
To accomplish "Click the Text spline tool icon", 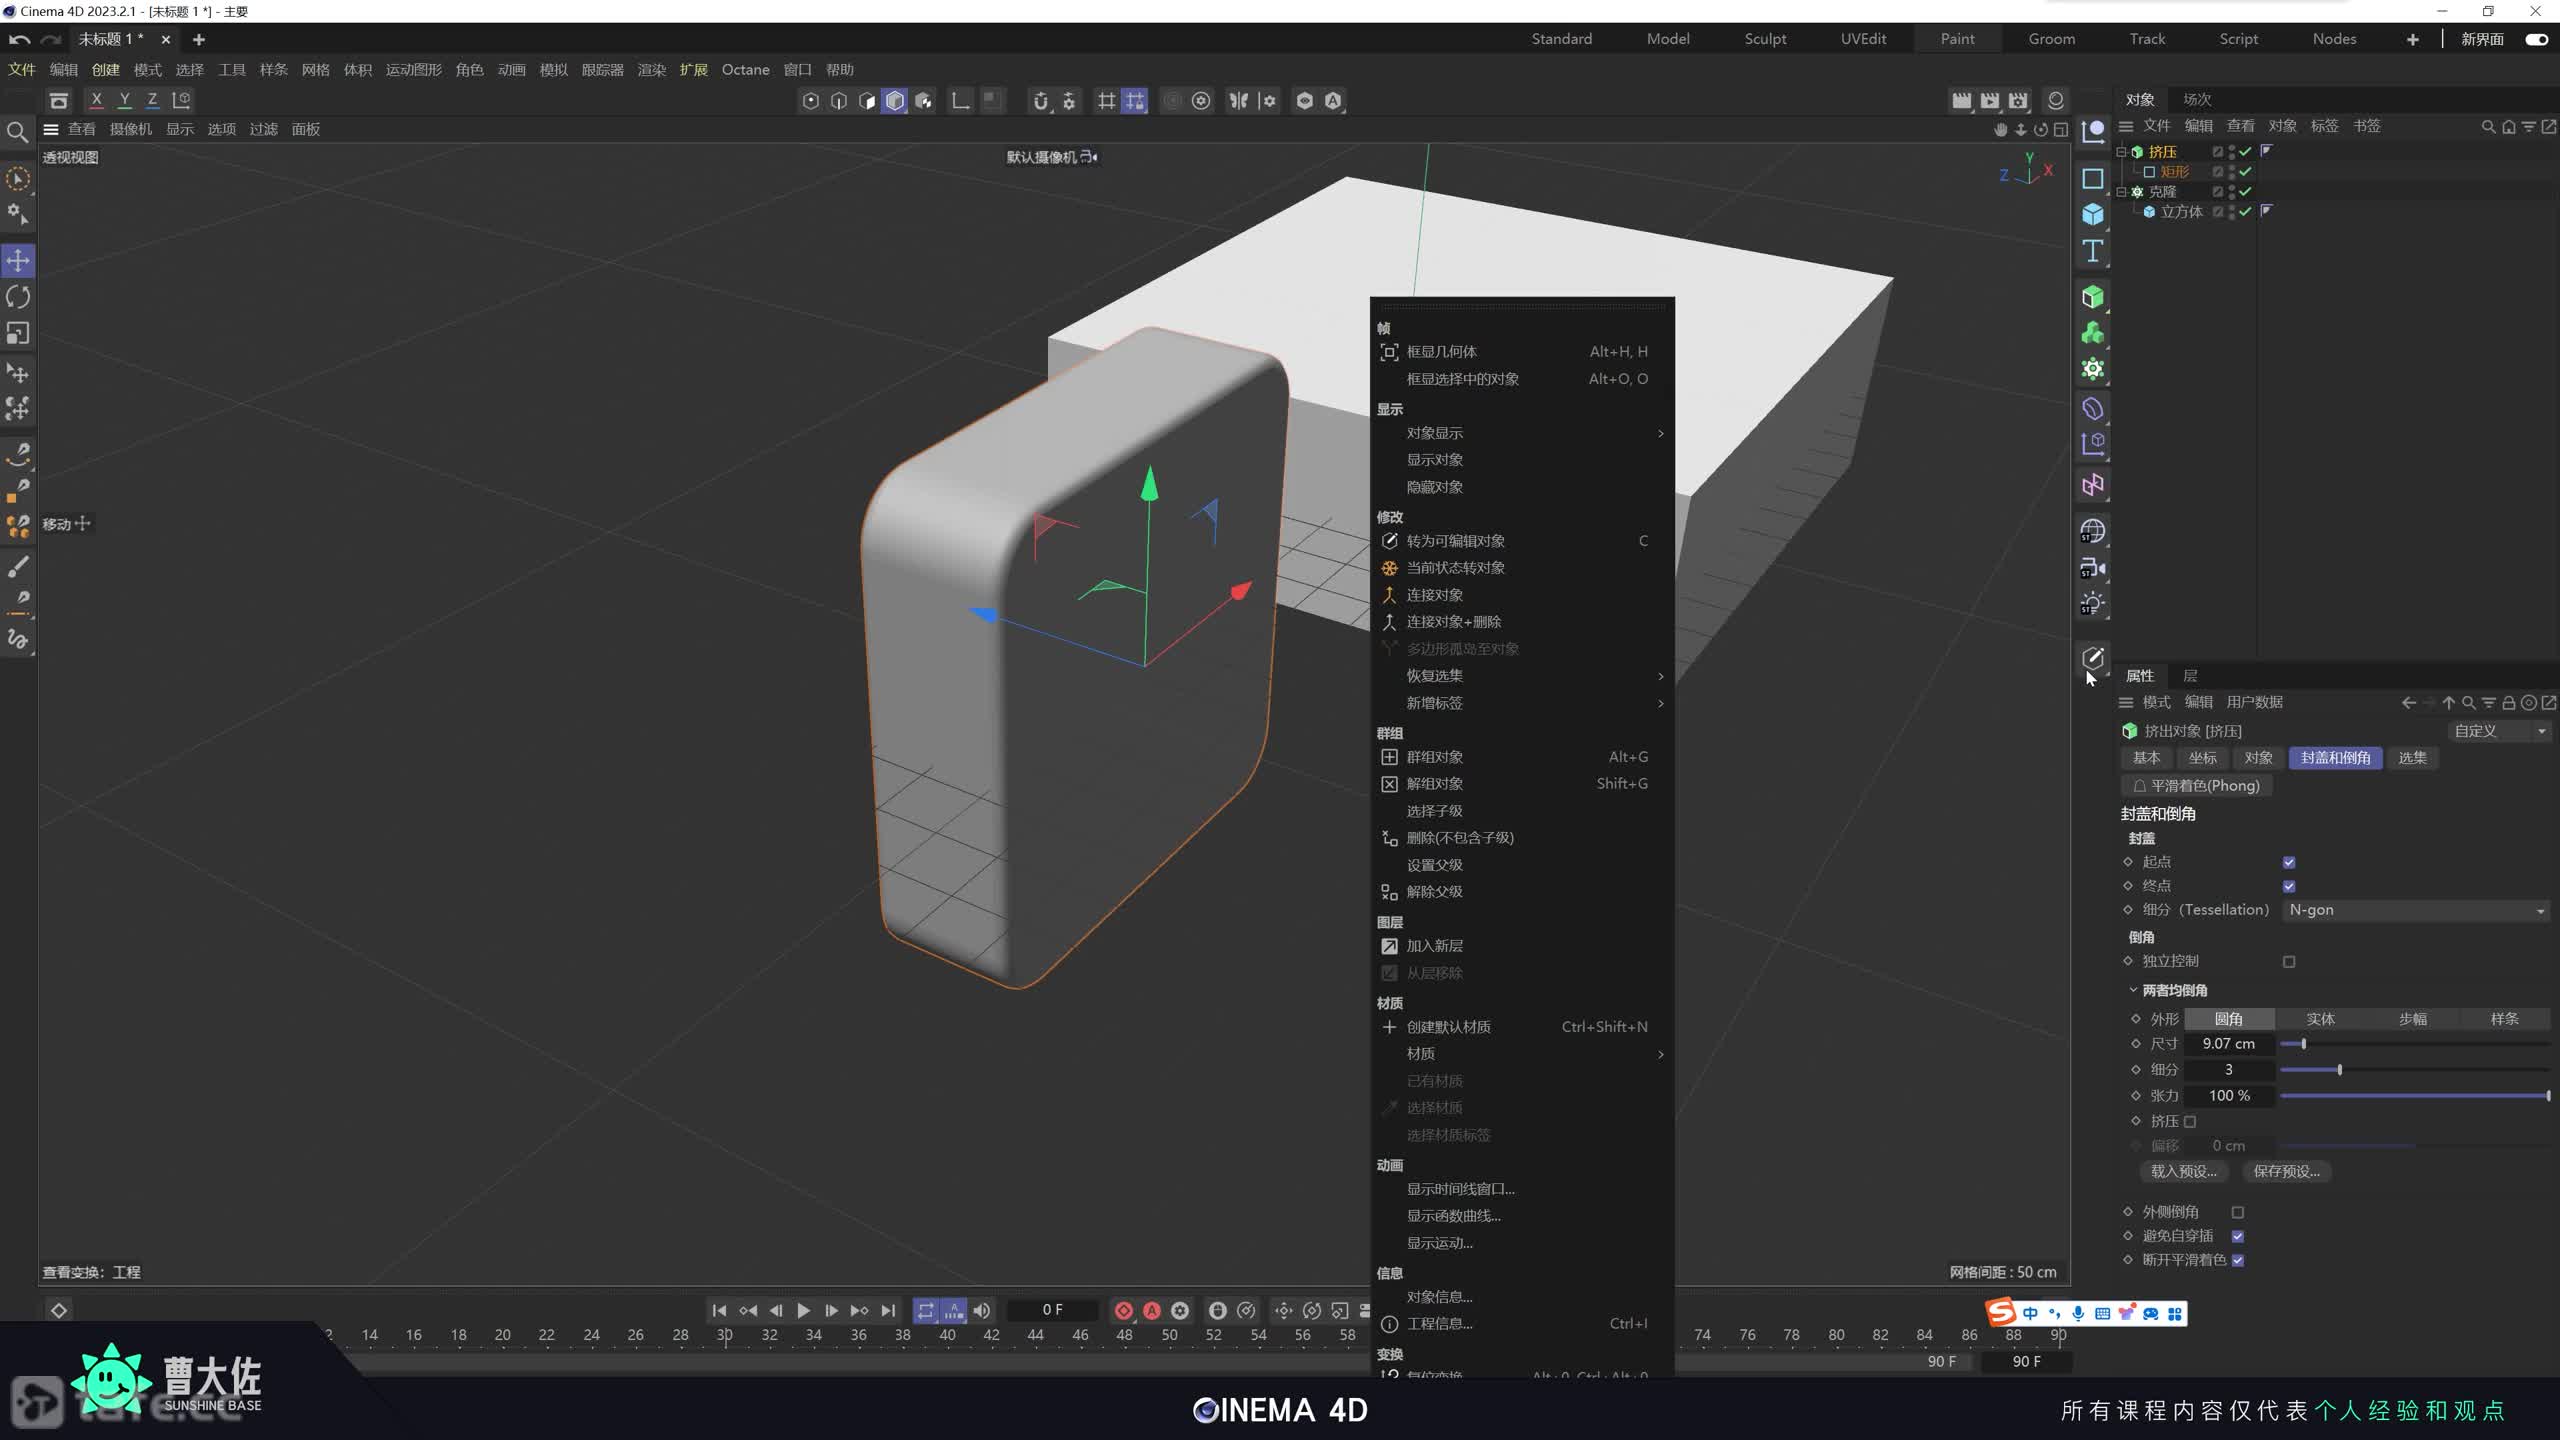I will point(2092,251).
